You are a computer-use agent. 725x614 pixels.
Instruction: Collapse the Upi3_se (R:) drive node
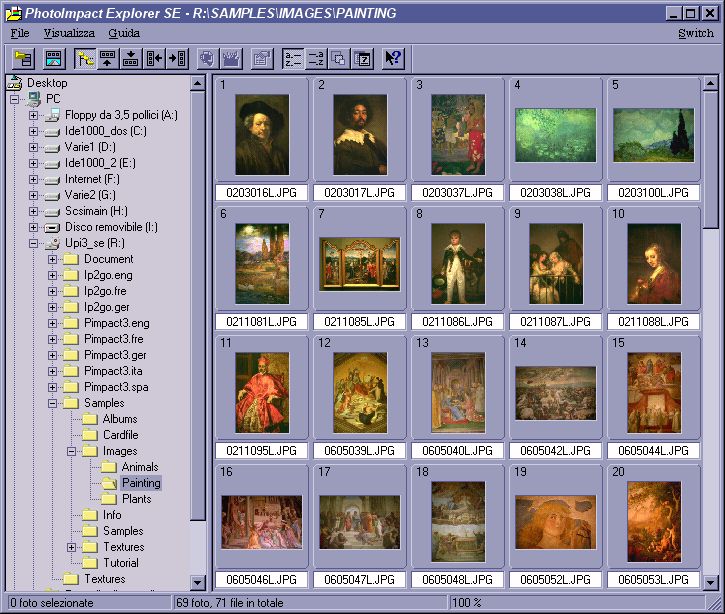coord(33,243)
